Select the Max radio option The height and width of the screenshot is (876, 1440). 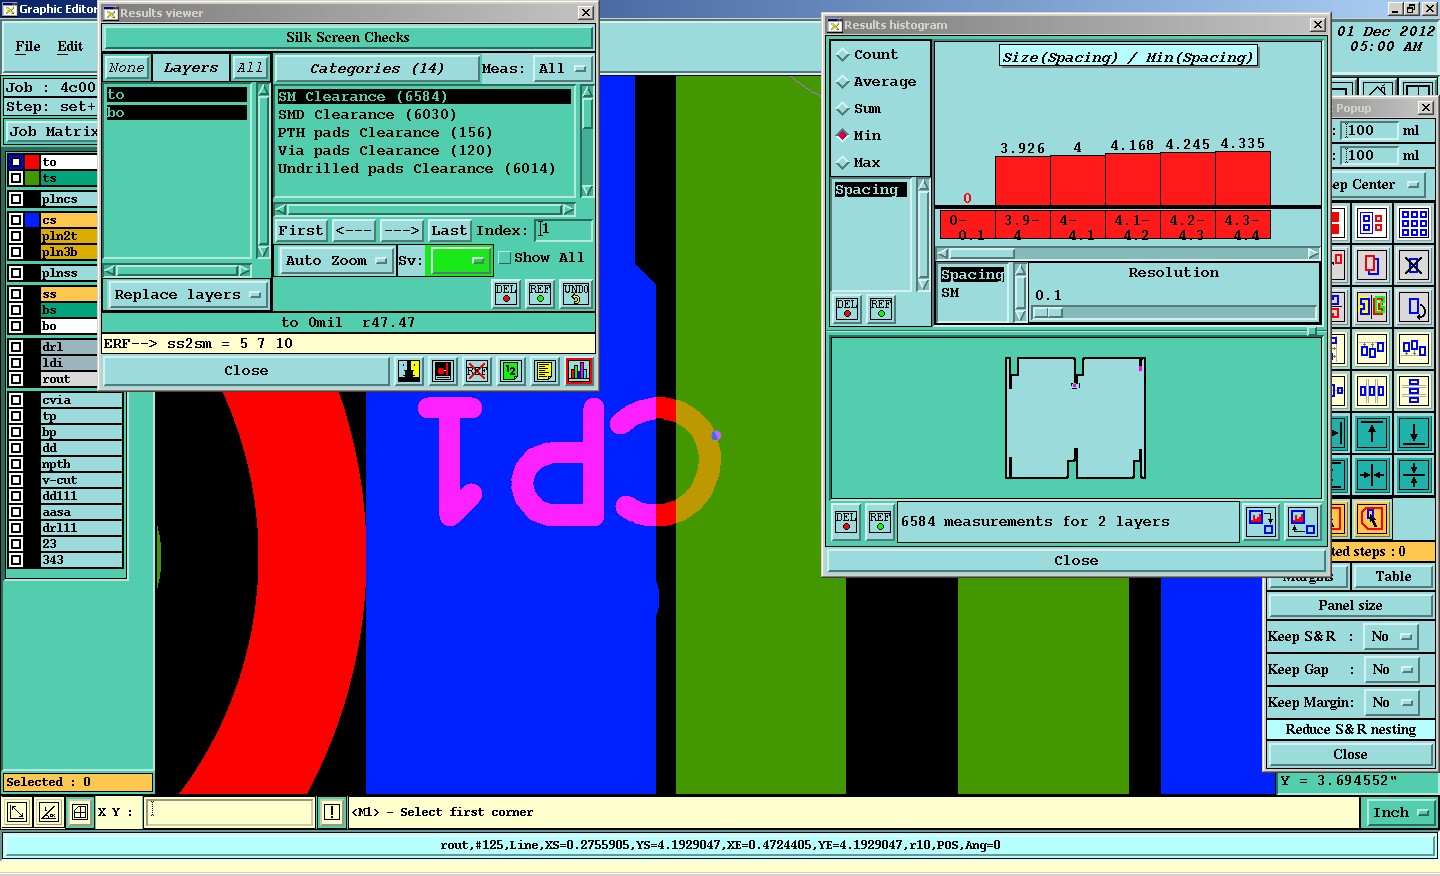click(843, 162)
